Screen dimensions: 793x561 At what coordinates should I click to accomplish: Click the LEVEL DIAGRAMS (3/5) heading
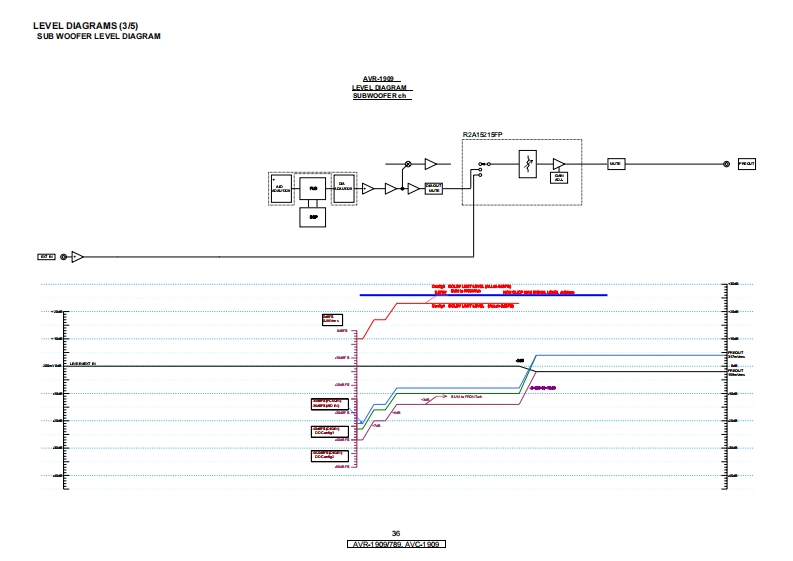[x=73, y=24]
